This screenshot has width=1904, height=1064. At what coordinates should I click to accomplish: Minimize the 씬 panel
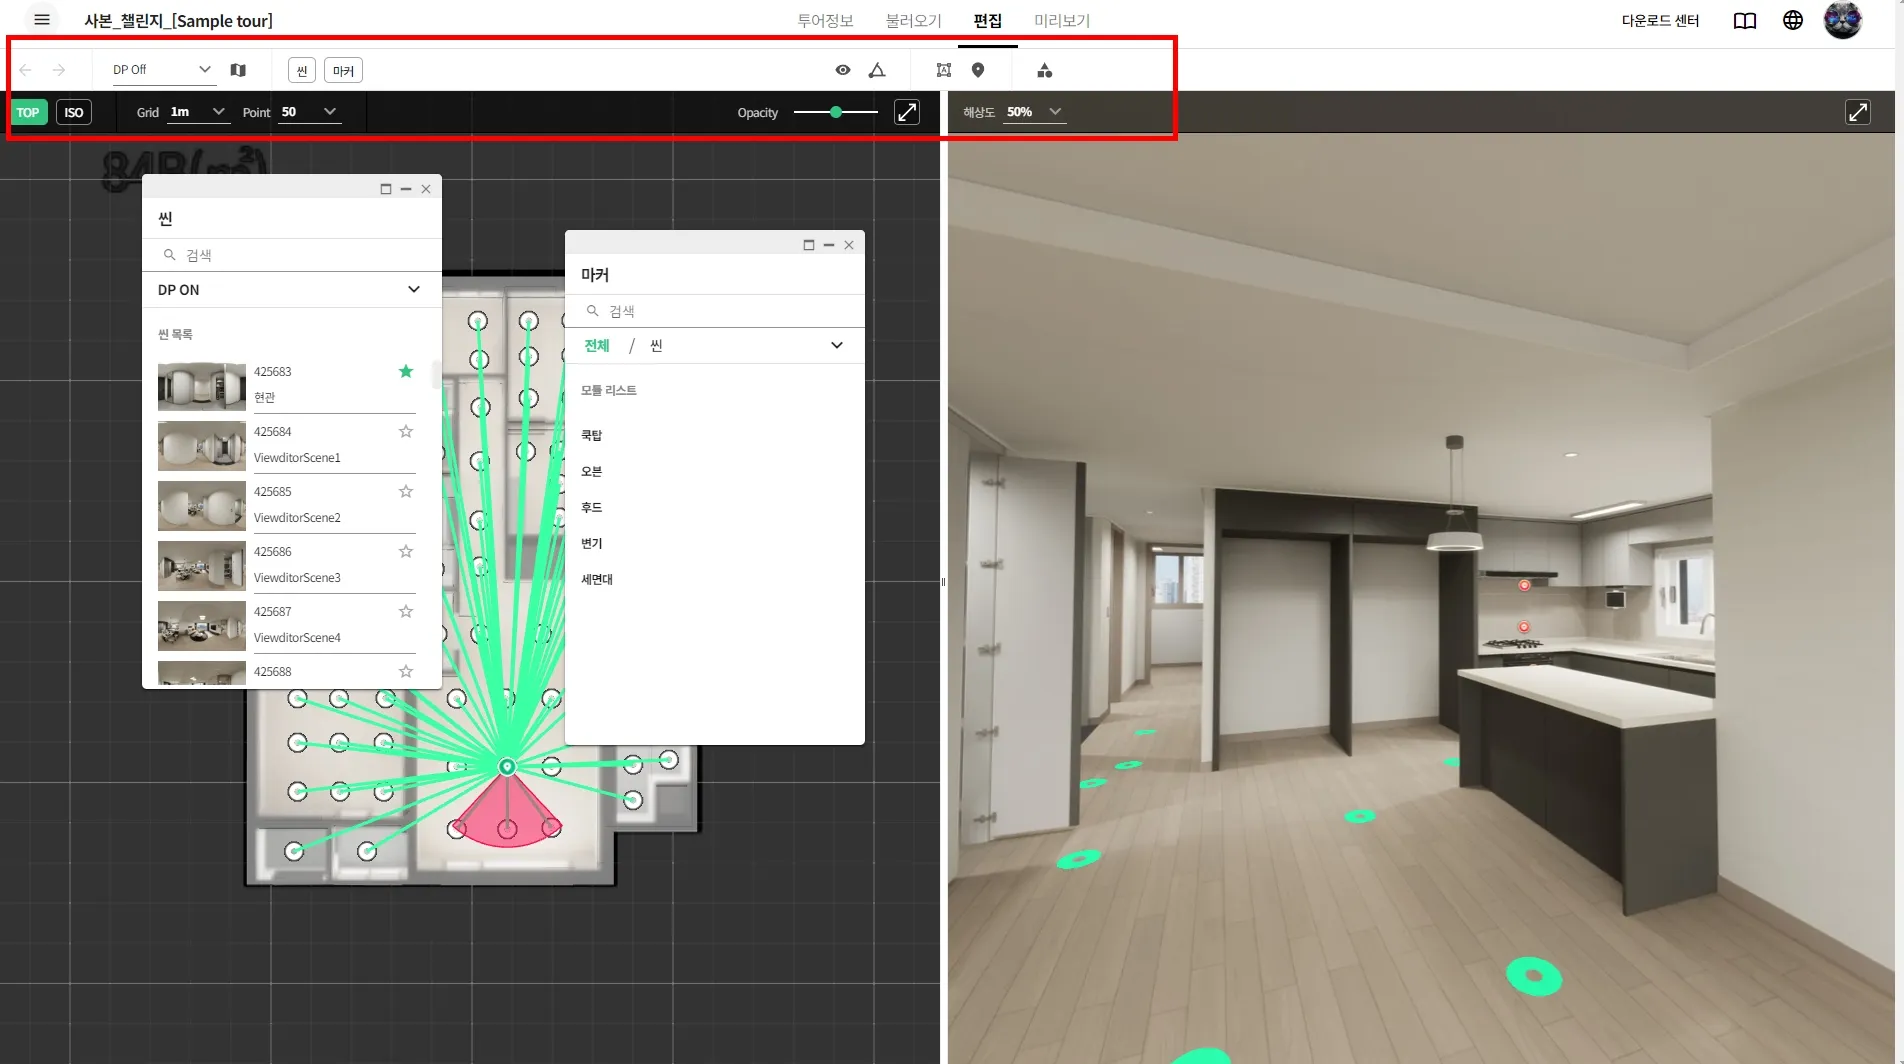coord(406,189)
